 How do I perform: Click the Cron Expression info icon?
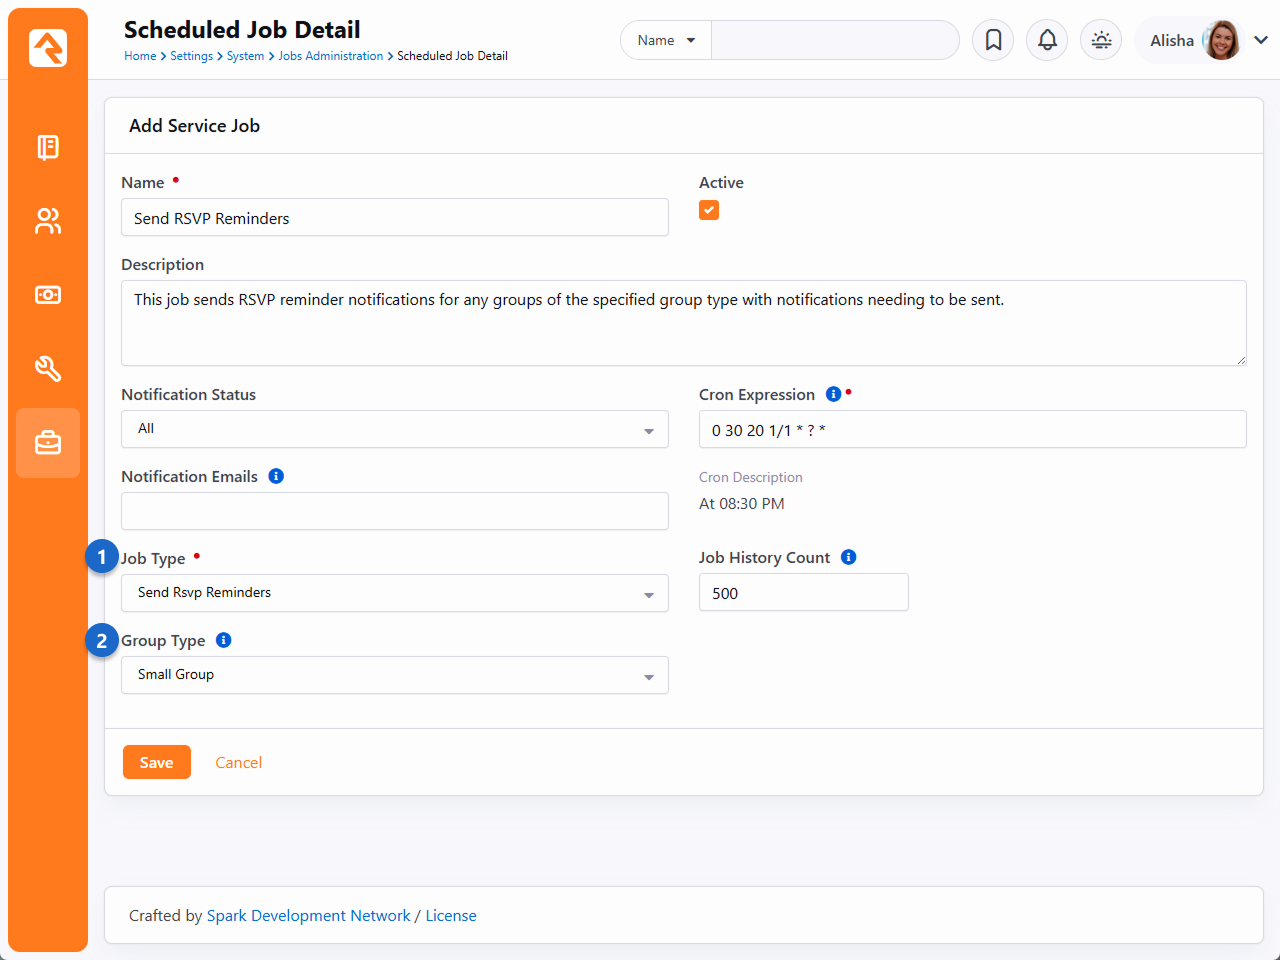click(833, 394)
